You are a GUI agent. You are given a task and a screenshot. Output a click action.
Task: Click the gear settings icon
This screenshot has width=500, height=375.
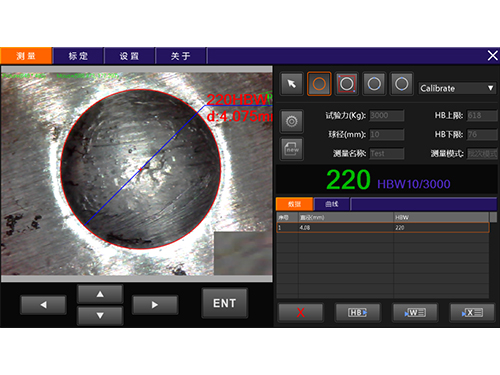click(x=292, y=121)
